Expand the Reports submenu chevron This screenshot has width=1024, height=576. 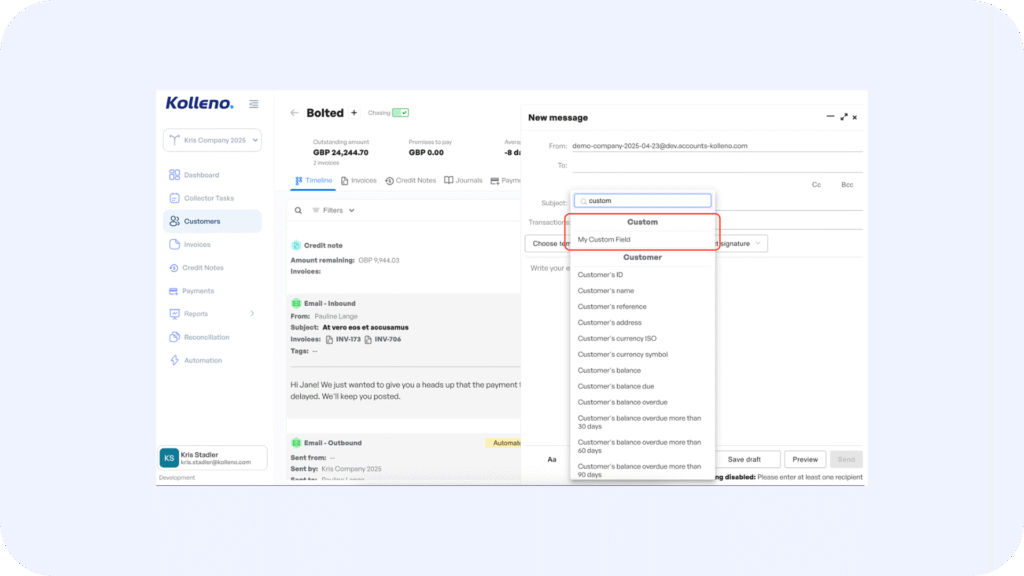pos(252,314)
